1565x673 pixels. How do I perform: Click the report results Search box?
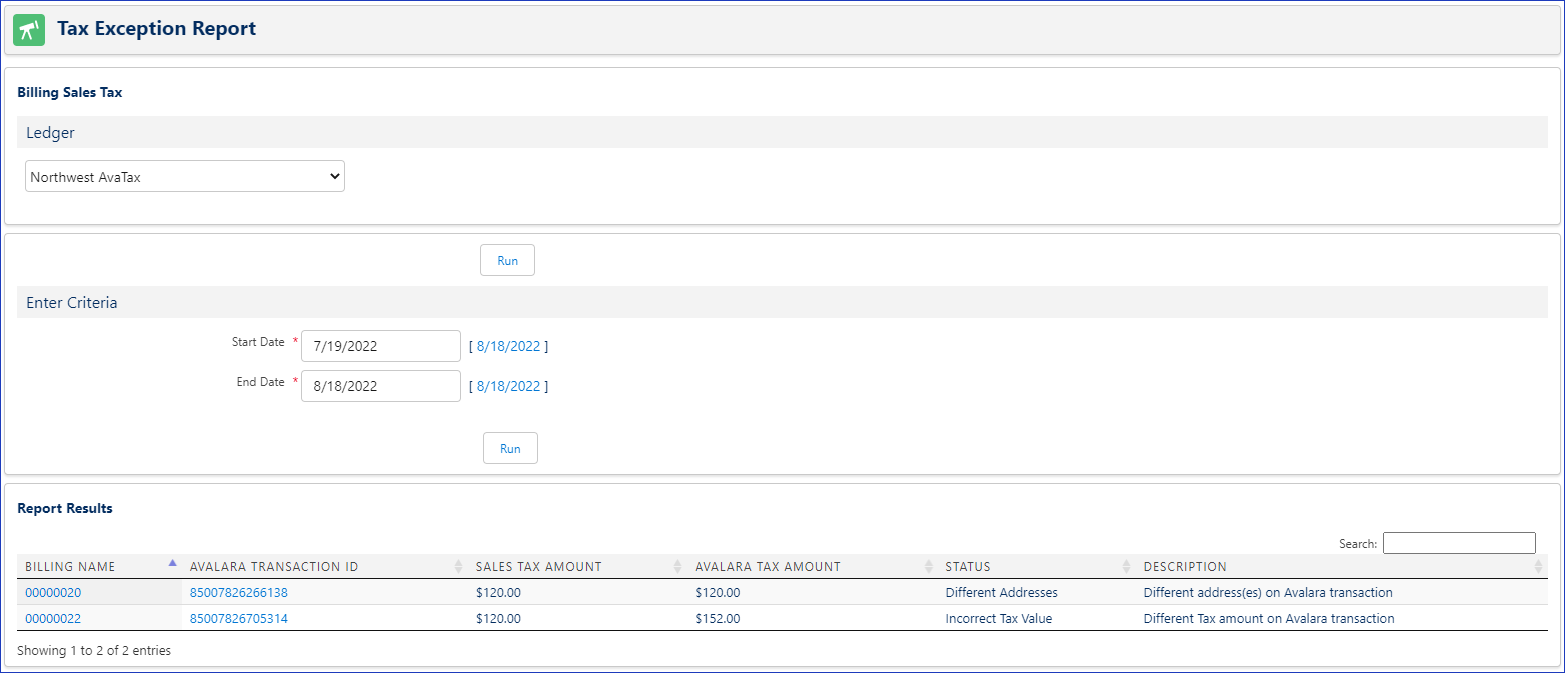[x=1459, y=543]
